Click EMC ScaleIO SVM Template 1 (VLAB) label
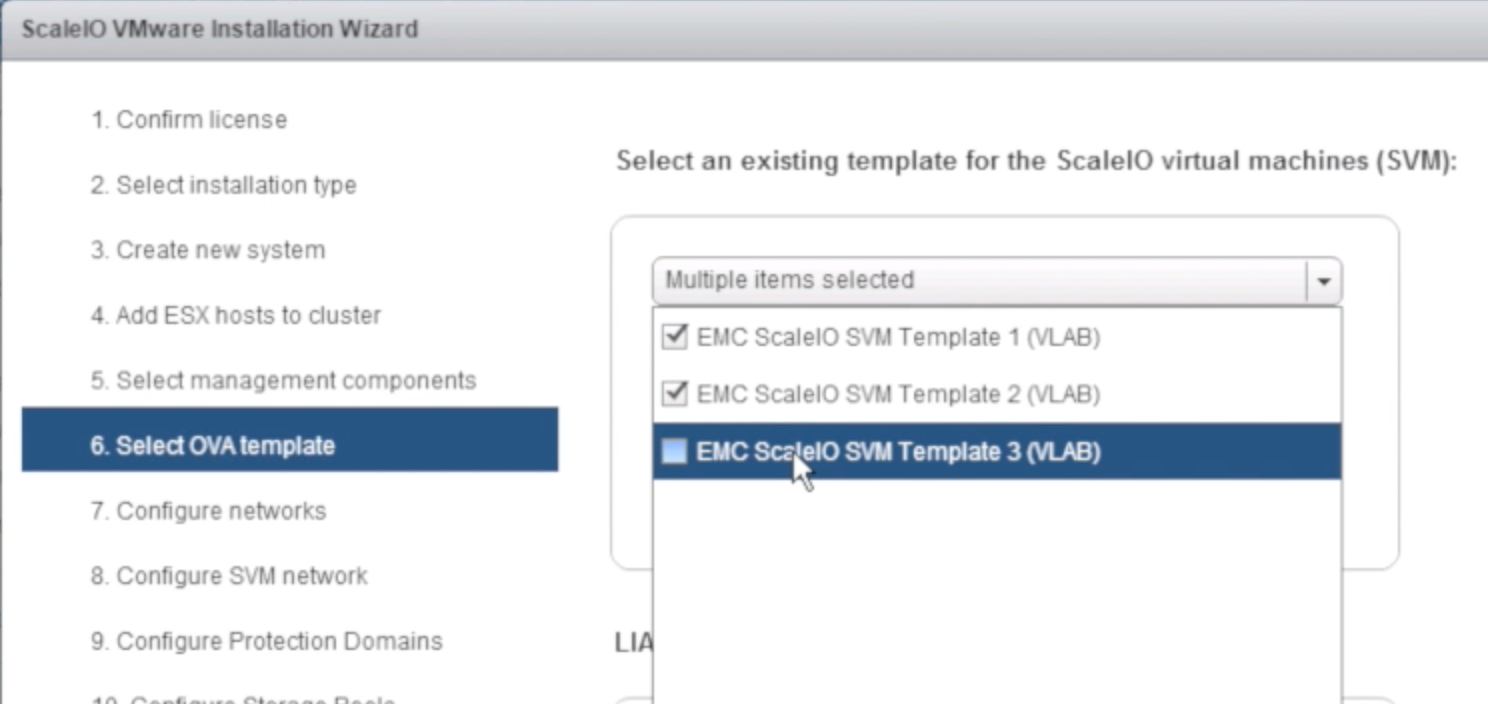The image size is (1488, 704). (898, 338)
